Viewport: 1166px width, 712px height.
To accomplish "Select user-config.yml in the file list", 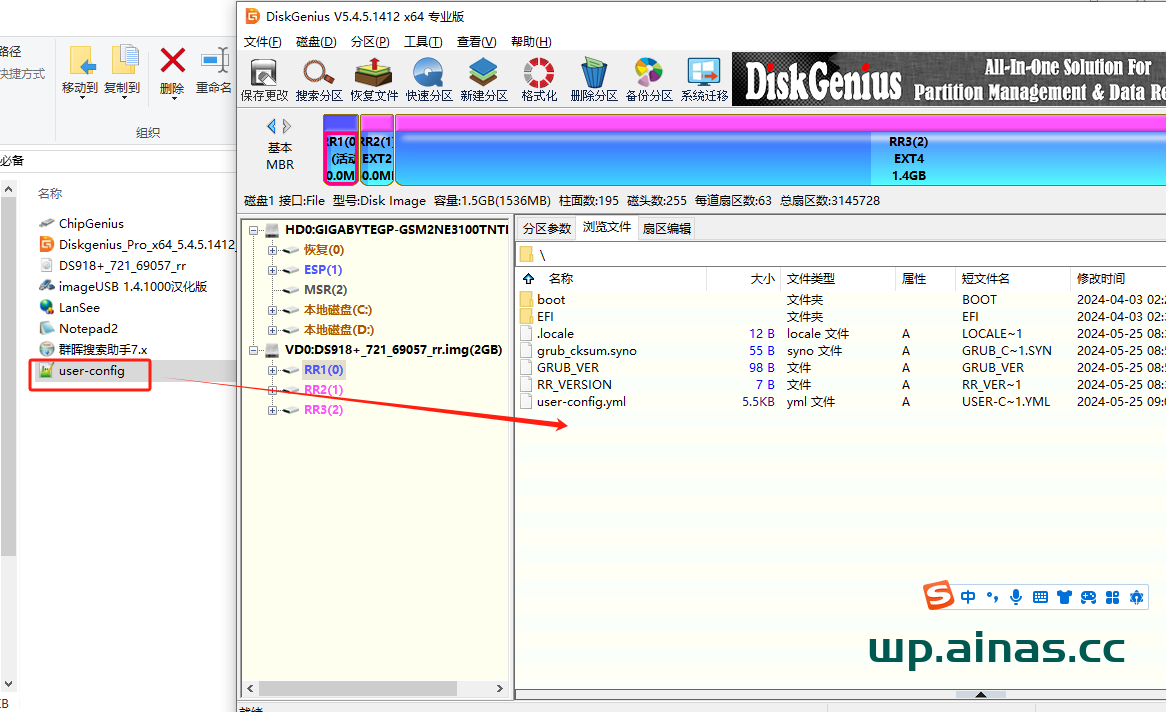I will pos(581,402).
